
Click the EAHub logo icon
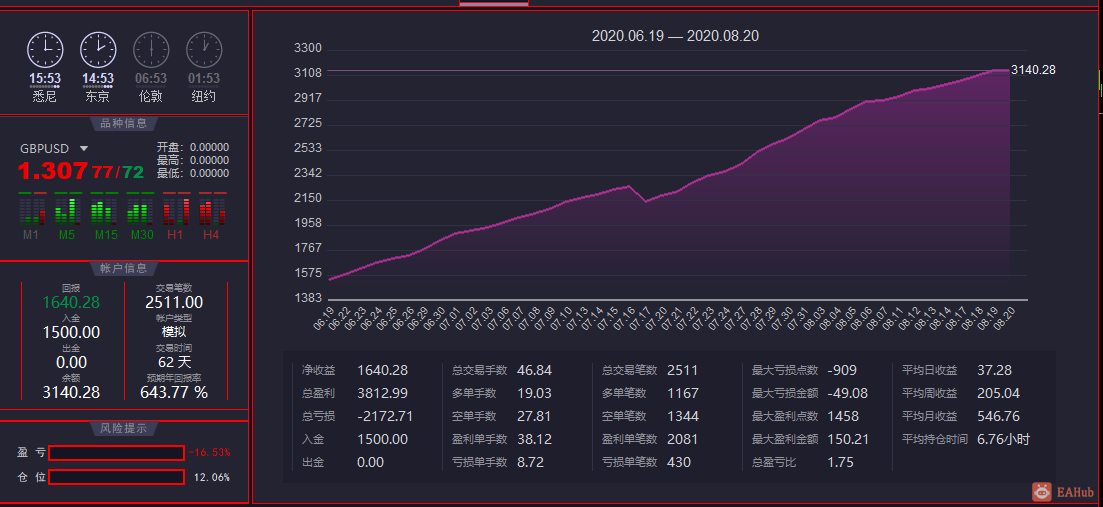(x=1042, y=492)
